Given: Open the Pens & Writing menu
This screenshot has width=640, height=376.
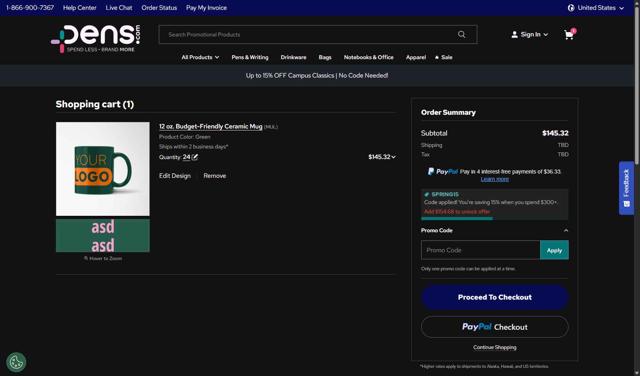Looking at the screenshot, I should point(250,57).
